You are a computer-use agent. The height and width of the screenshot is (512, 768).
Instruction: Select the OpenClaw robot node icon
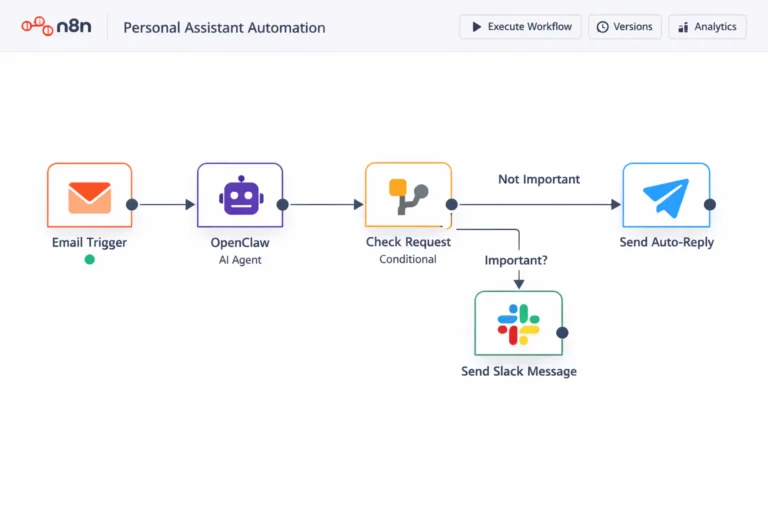(240, 195)
